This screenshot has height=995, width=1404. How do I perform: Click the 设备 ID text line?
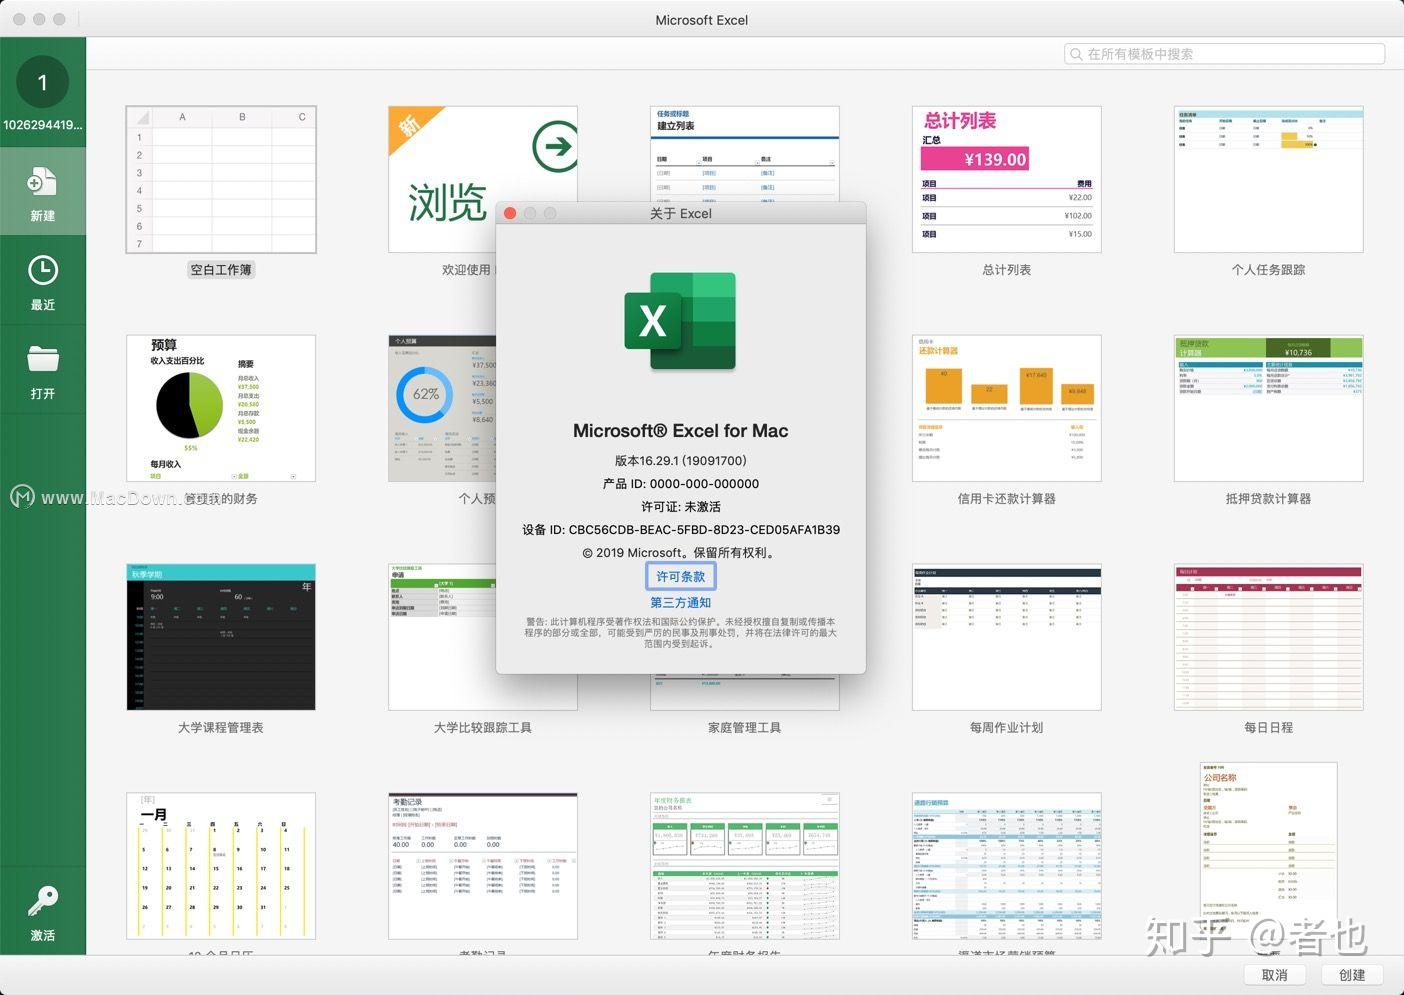(681, 530)
